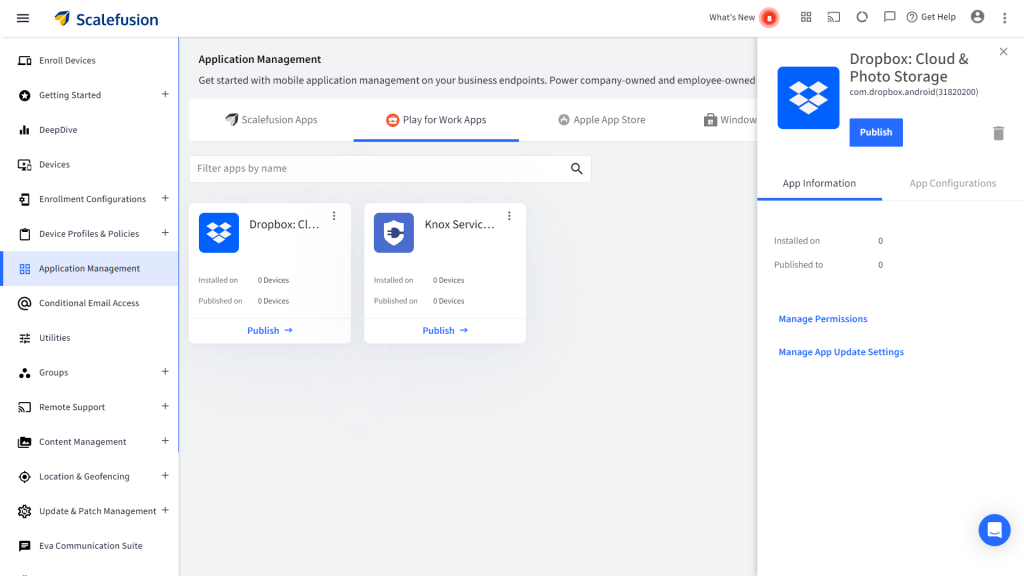Expand the Getting Started section
This screenshot has height=576, width=1024.
coord(165,95)
